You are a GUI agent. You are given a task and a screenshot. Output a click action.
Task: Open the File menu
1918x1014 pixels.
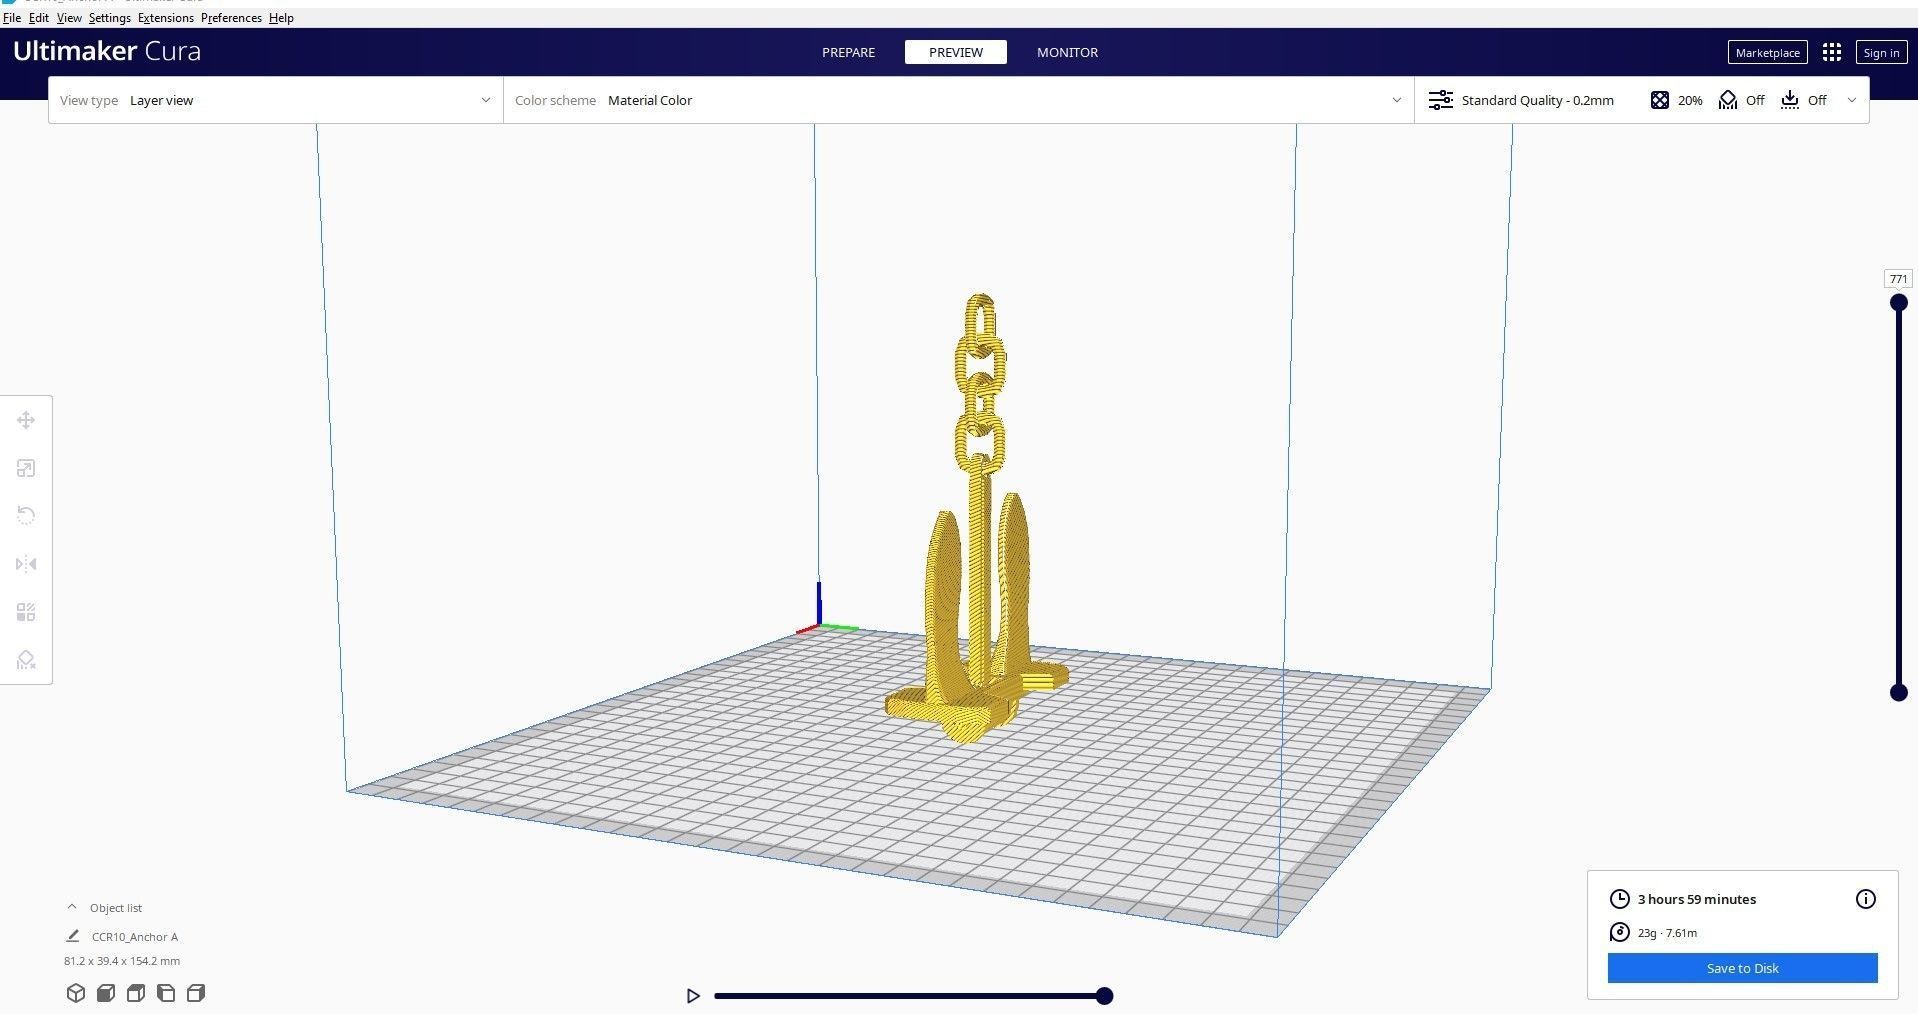(x=12, y=18)
